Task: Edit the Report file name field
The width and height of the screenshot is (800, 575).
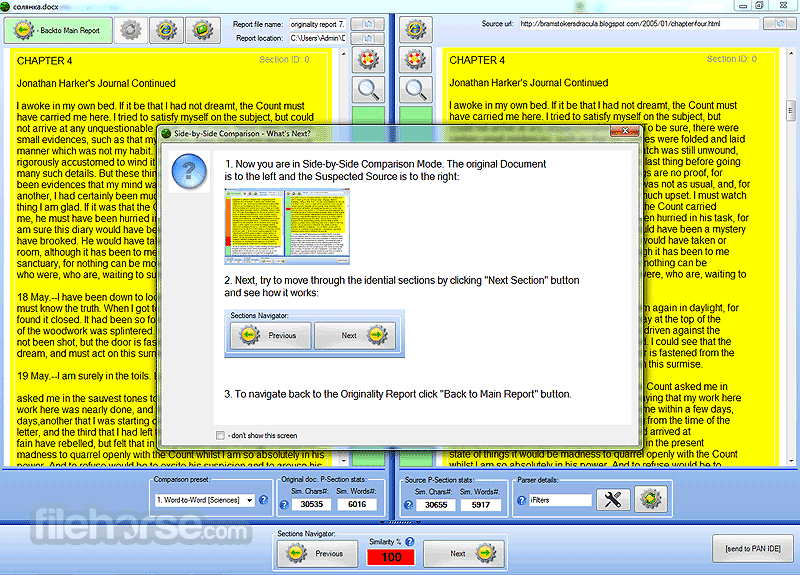Action: pyautogui.click(x=318, y=24)
